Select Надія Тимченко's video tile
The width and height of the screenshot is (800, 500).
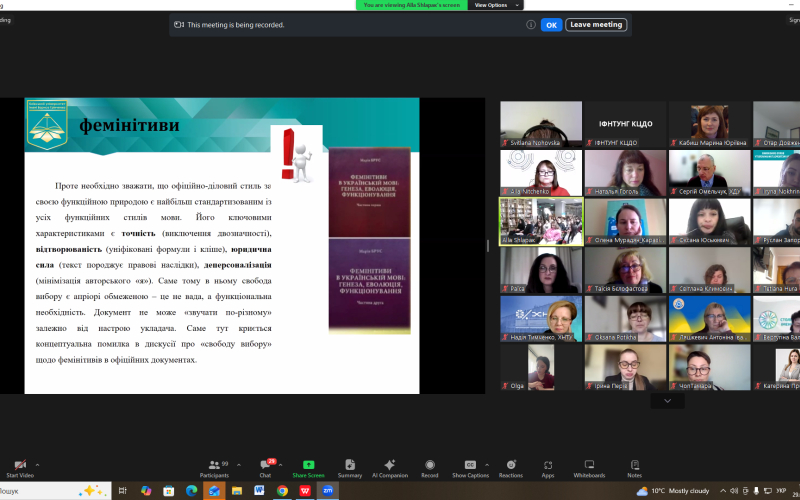541,318
